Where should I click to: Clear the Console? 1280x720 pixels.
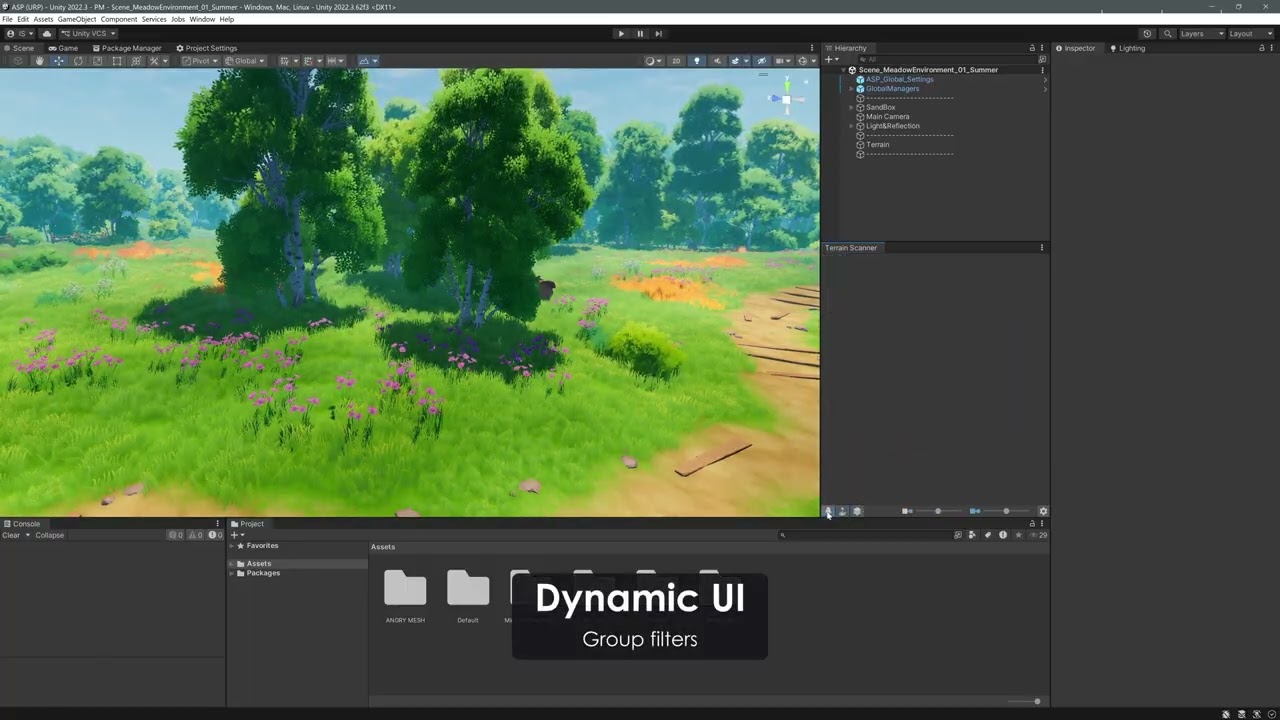[x=11, y=535]
